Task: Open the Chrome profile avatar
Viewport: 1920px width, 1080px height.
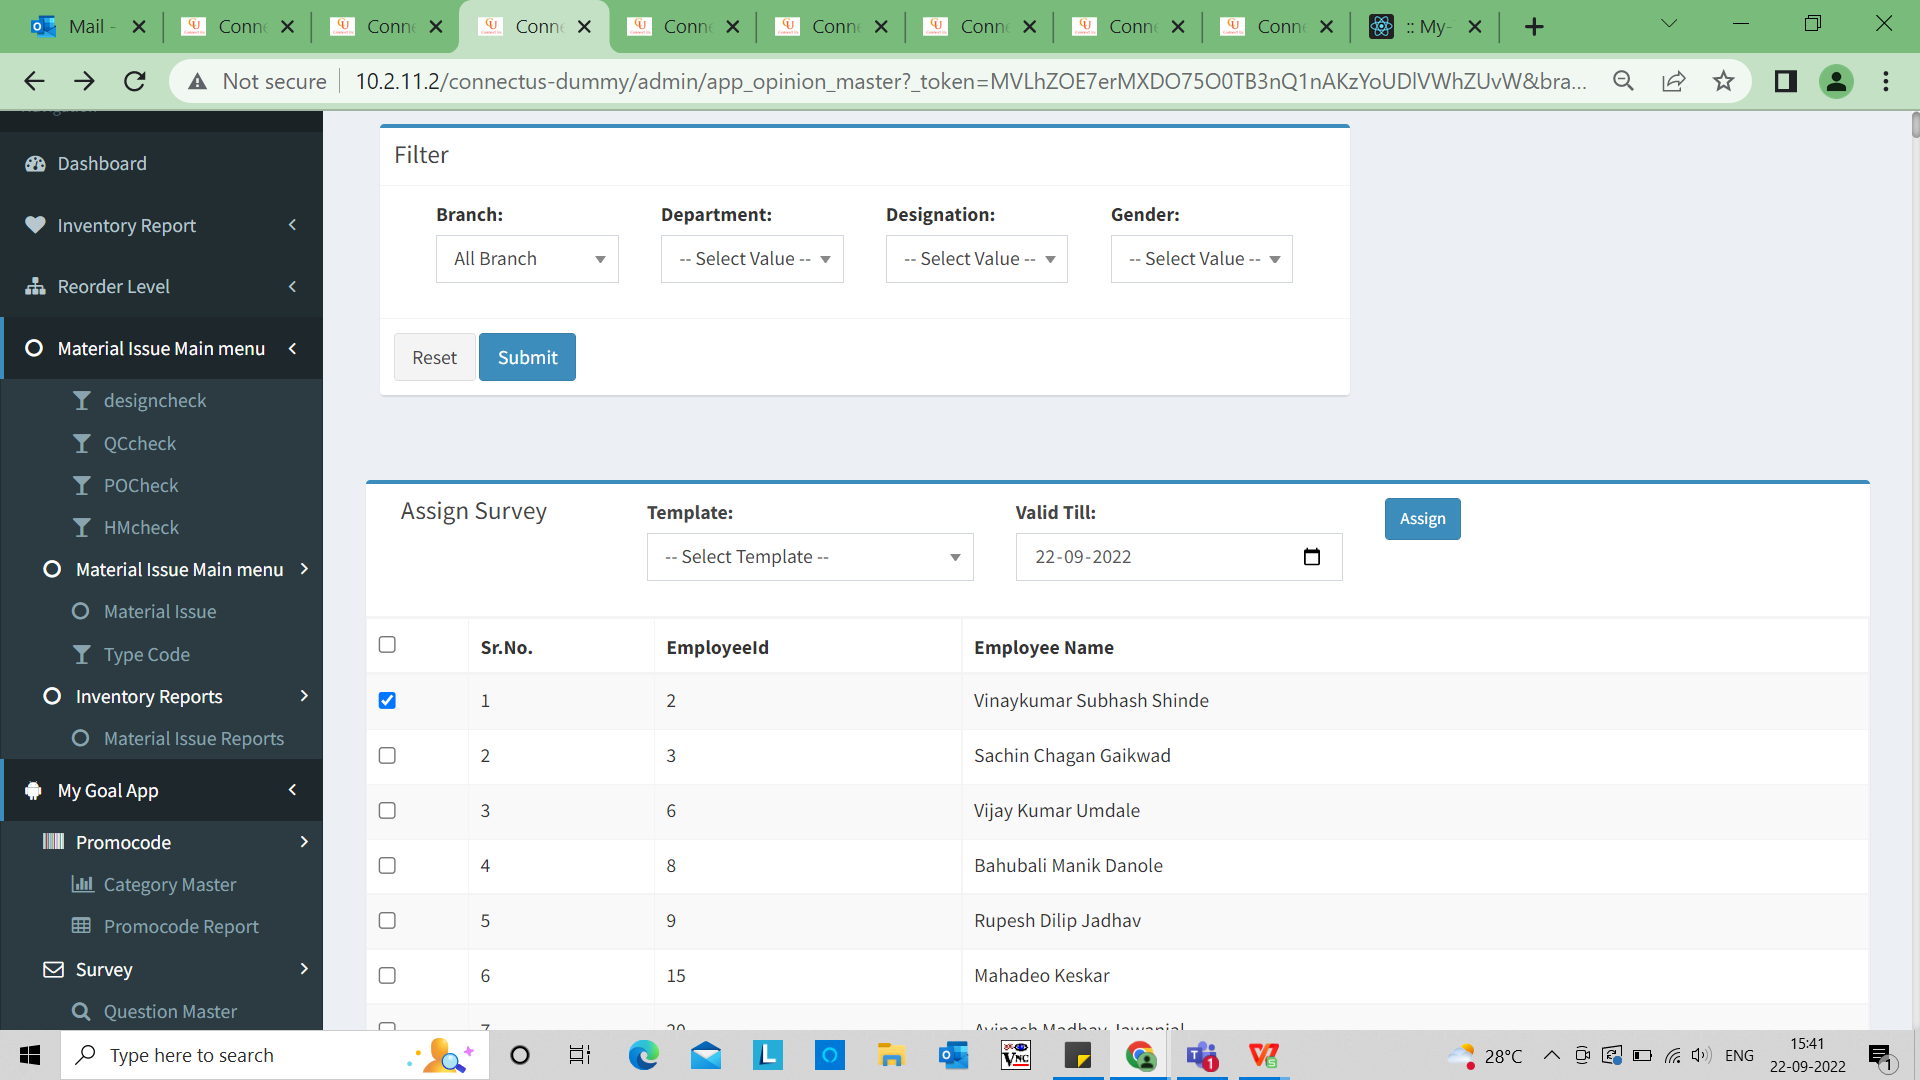Action: (1836, 81)
